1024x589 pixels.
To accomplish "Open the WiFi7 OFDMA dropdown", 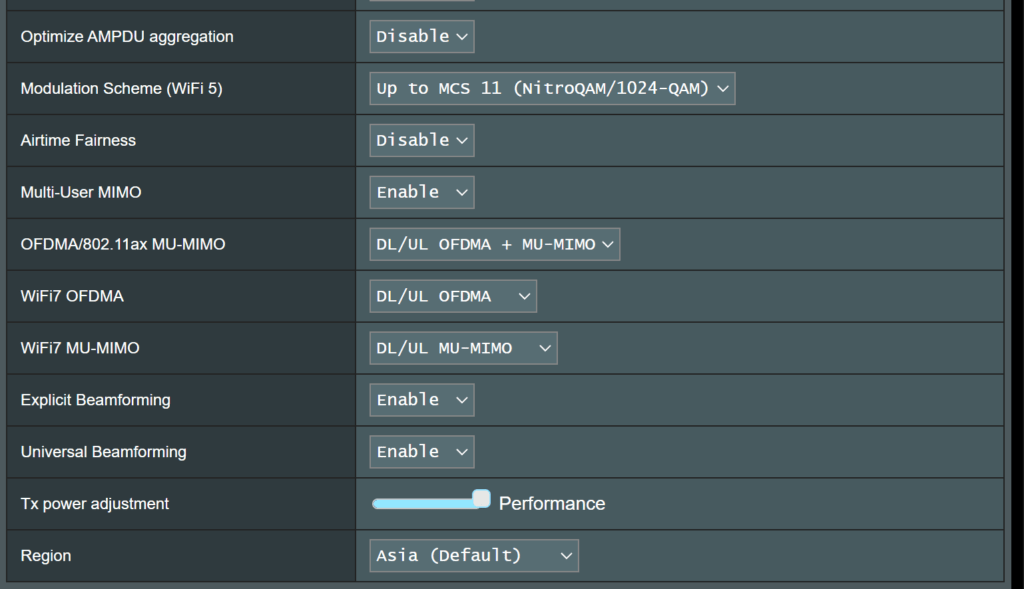I will point(453,296).
